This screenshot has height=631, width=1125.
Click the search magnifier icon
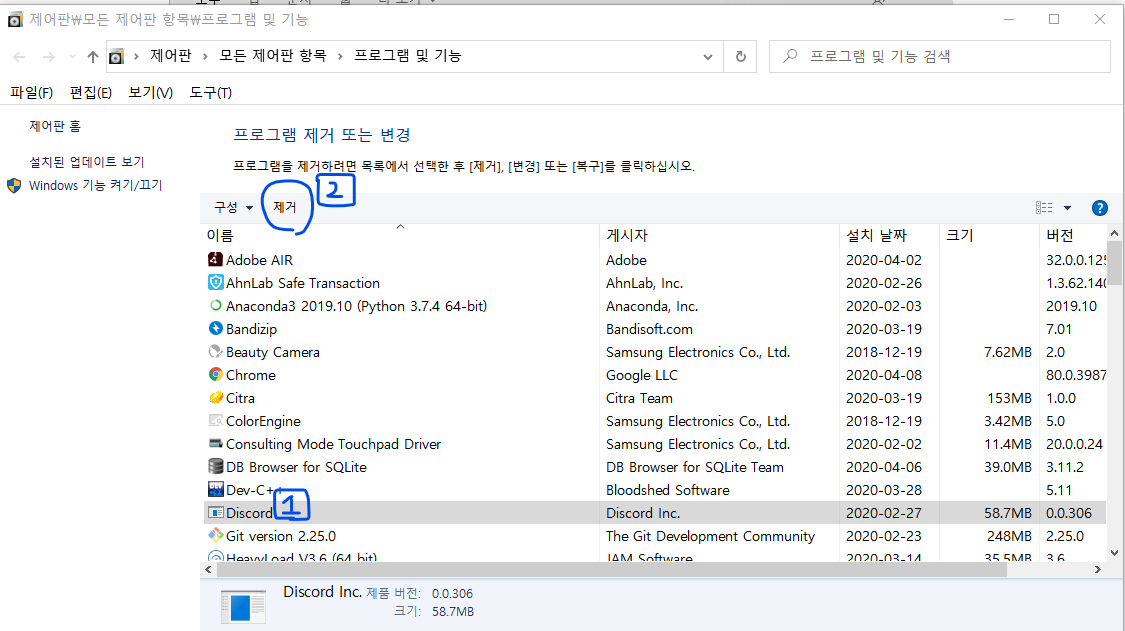(x=790, y=55)
